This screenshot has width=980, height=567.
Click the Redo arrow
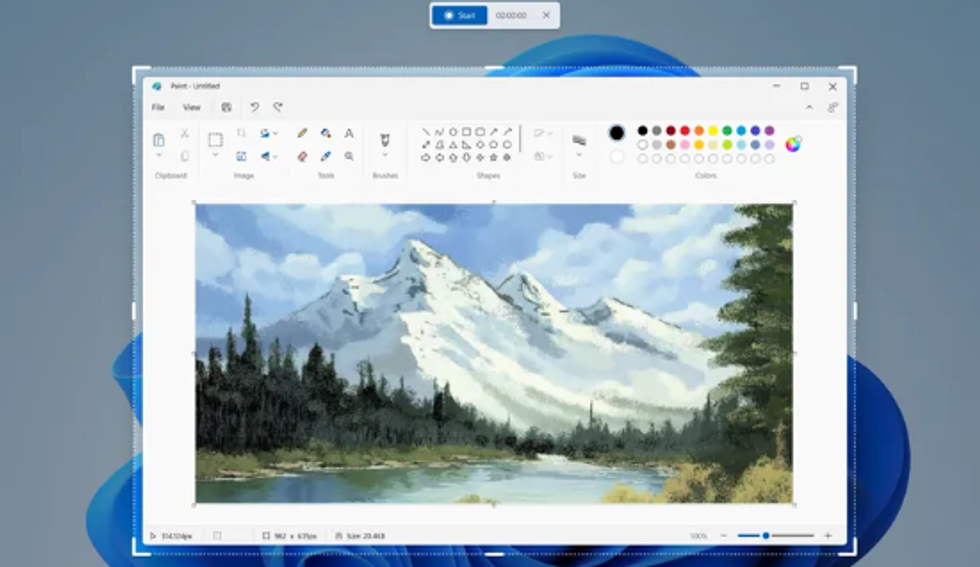coord(278,107)
